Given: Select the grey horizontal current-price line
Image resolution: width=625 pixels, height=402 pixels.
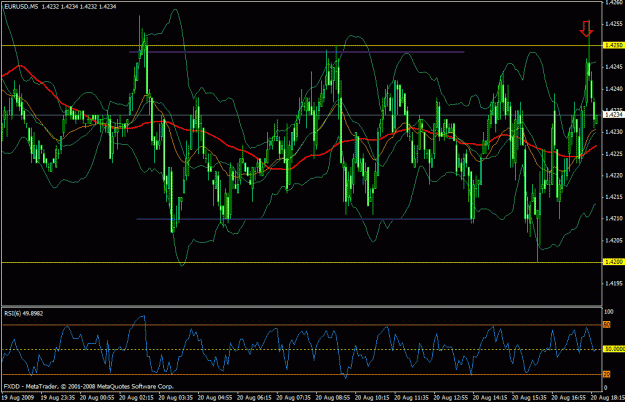Looking at the screenshot, I should 302,115.
